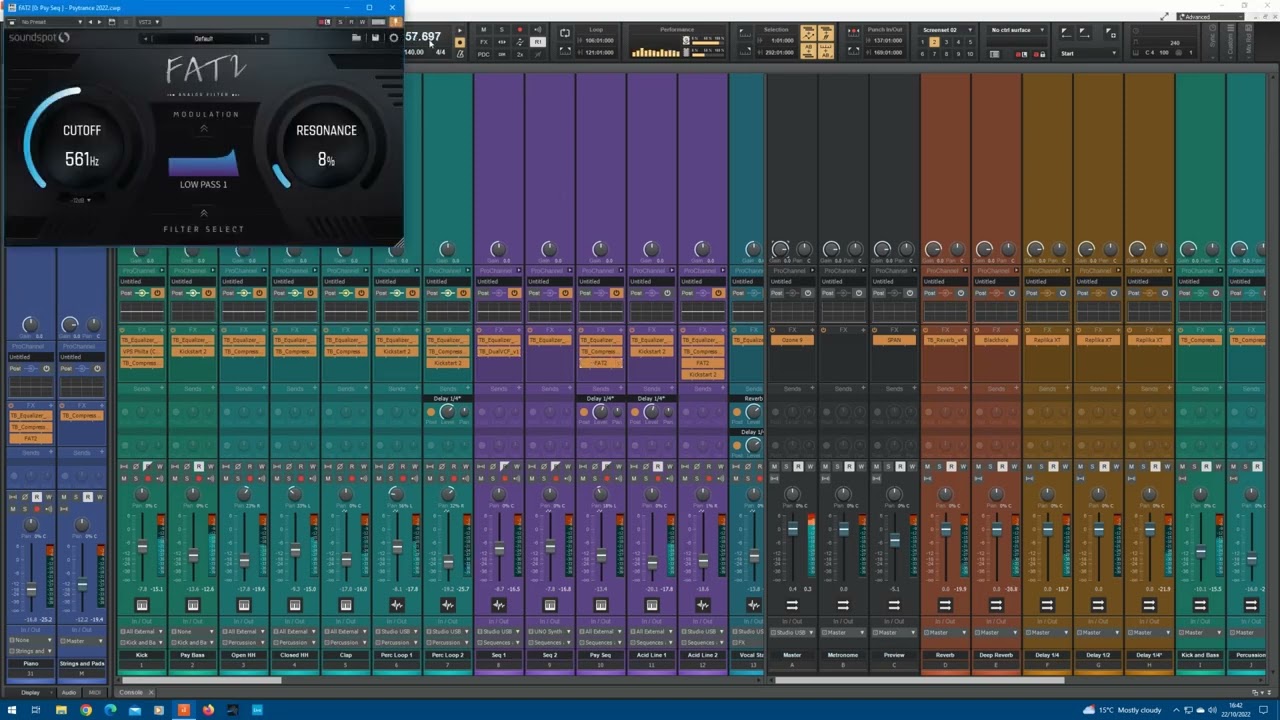Mute the Kick track
Screen dimensions: 1280x720
pyautogui.click(x=124, y=478)
